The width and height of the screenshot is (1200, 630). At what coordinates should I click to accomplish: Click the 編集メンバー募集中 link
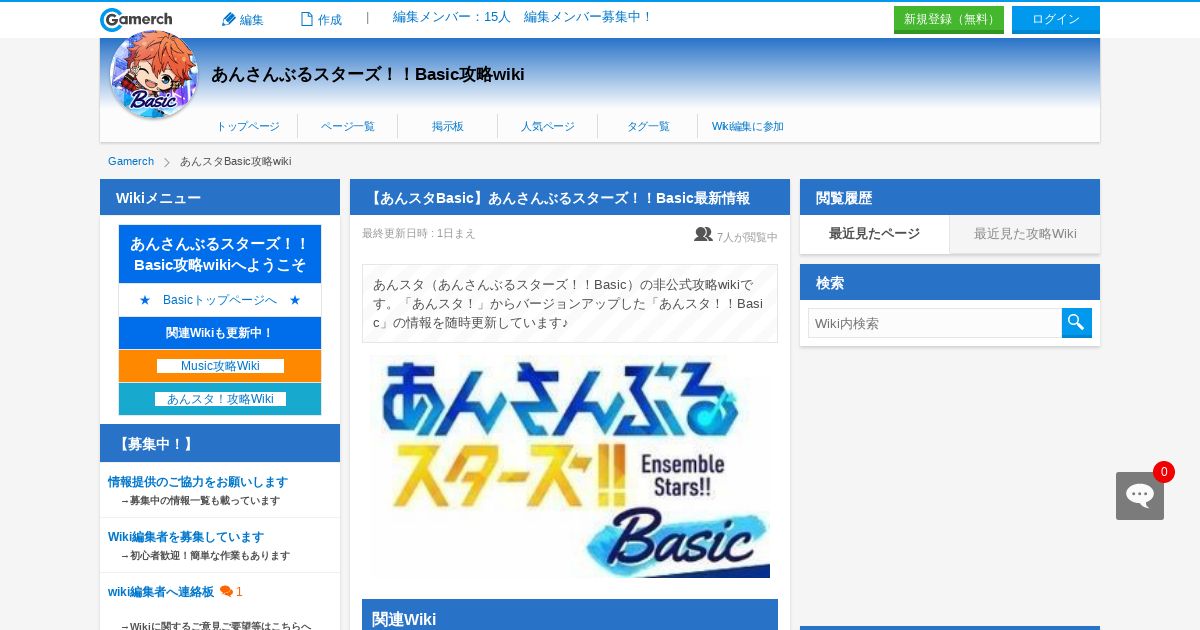coord(588,17)
